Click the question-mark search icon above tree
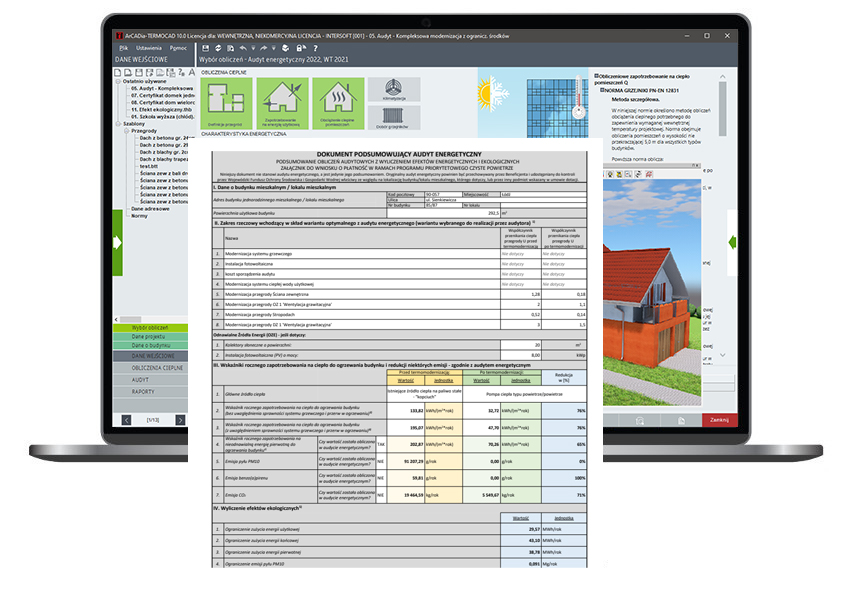Screen dimensions: 850x590 click(181, 72)
